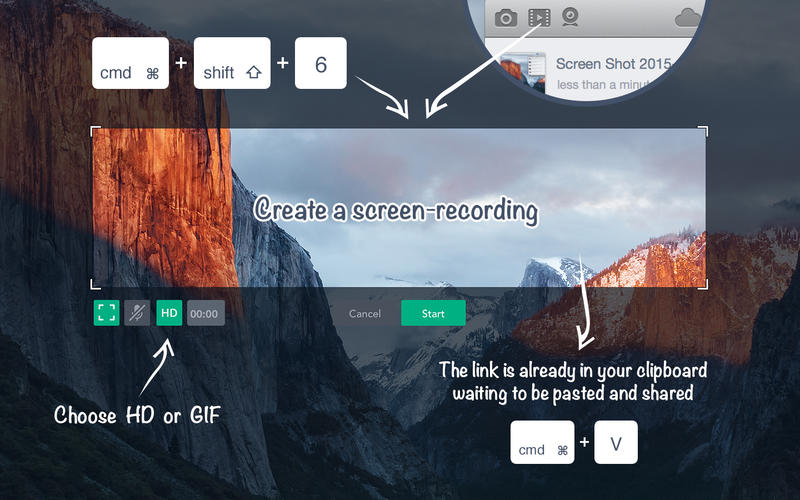Image resolution: width=800 pixels, height=500 pixels.
Task: Click the top cmd key cap beside shift
Action: tap(130, 63)
